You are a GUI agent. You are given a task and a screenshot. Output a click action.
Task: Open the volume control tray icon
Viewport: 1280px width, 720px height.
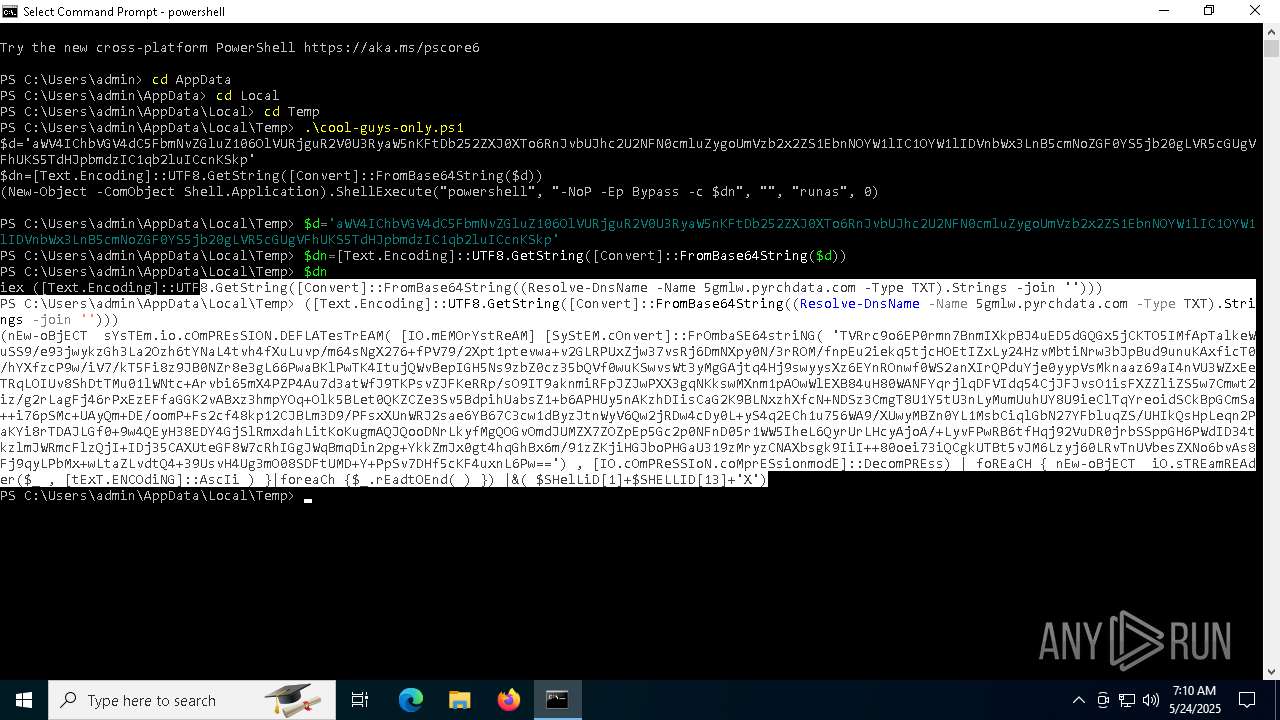click(1151, 700)
